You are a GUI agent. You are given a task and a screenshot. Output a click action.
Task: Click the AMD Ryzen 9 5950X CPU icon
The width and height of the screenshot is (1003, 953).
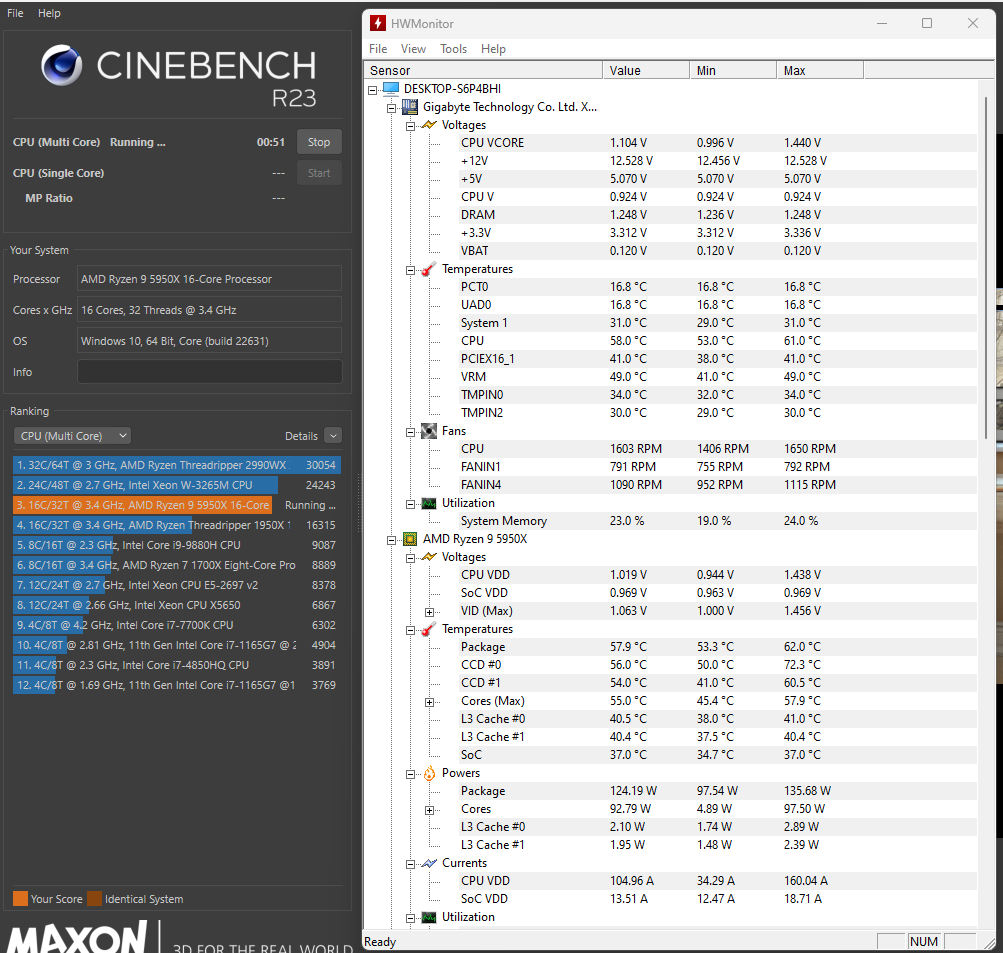pyautogui.click(x=410, y=539)
